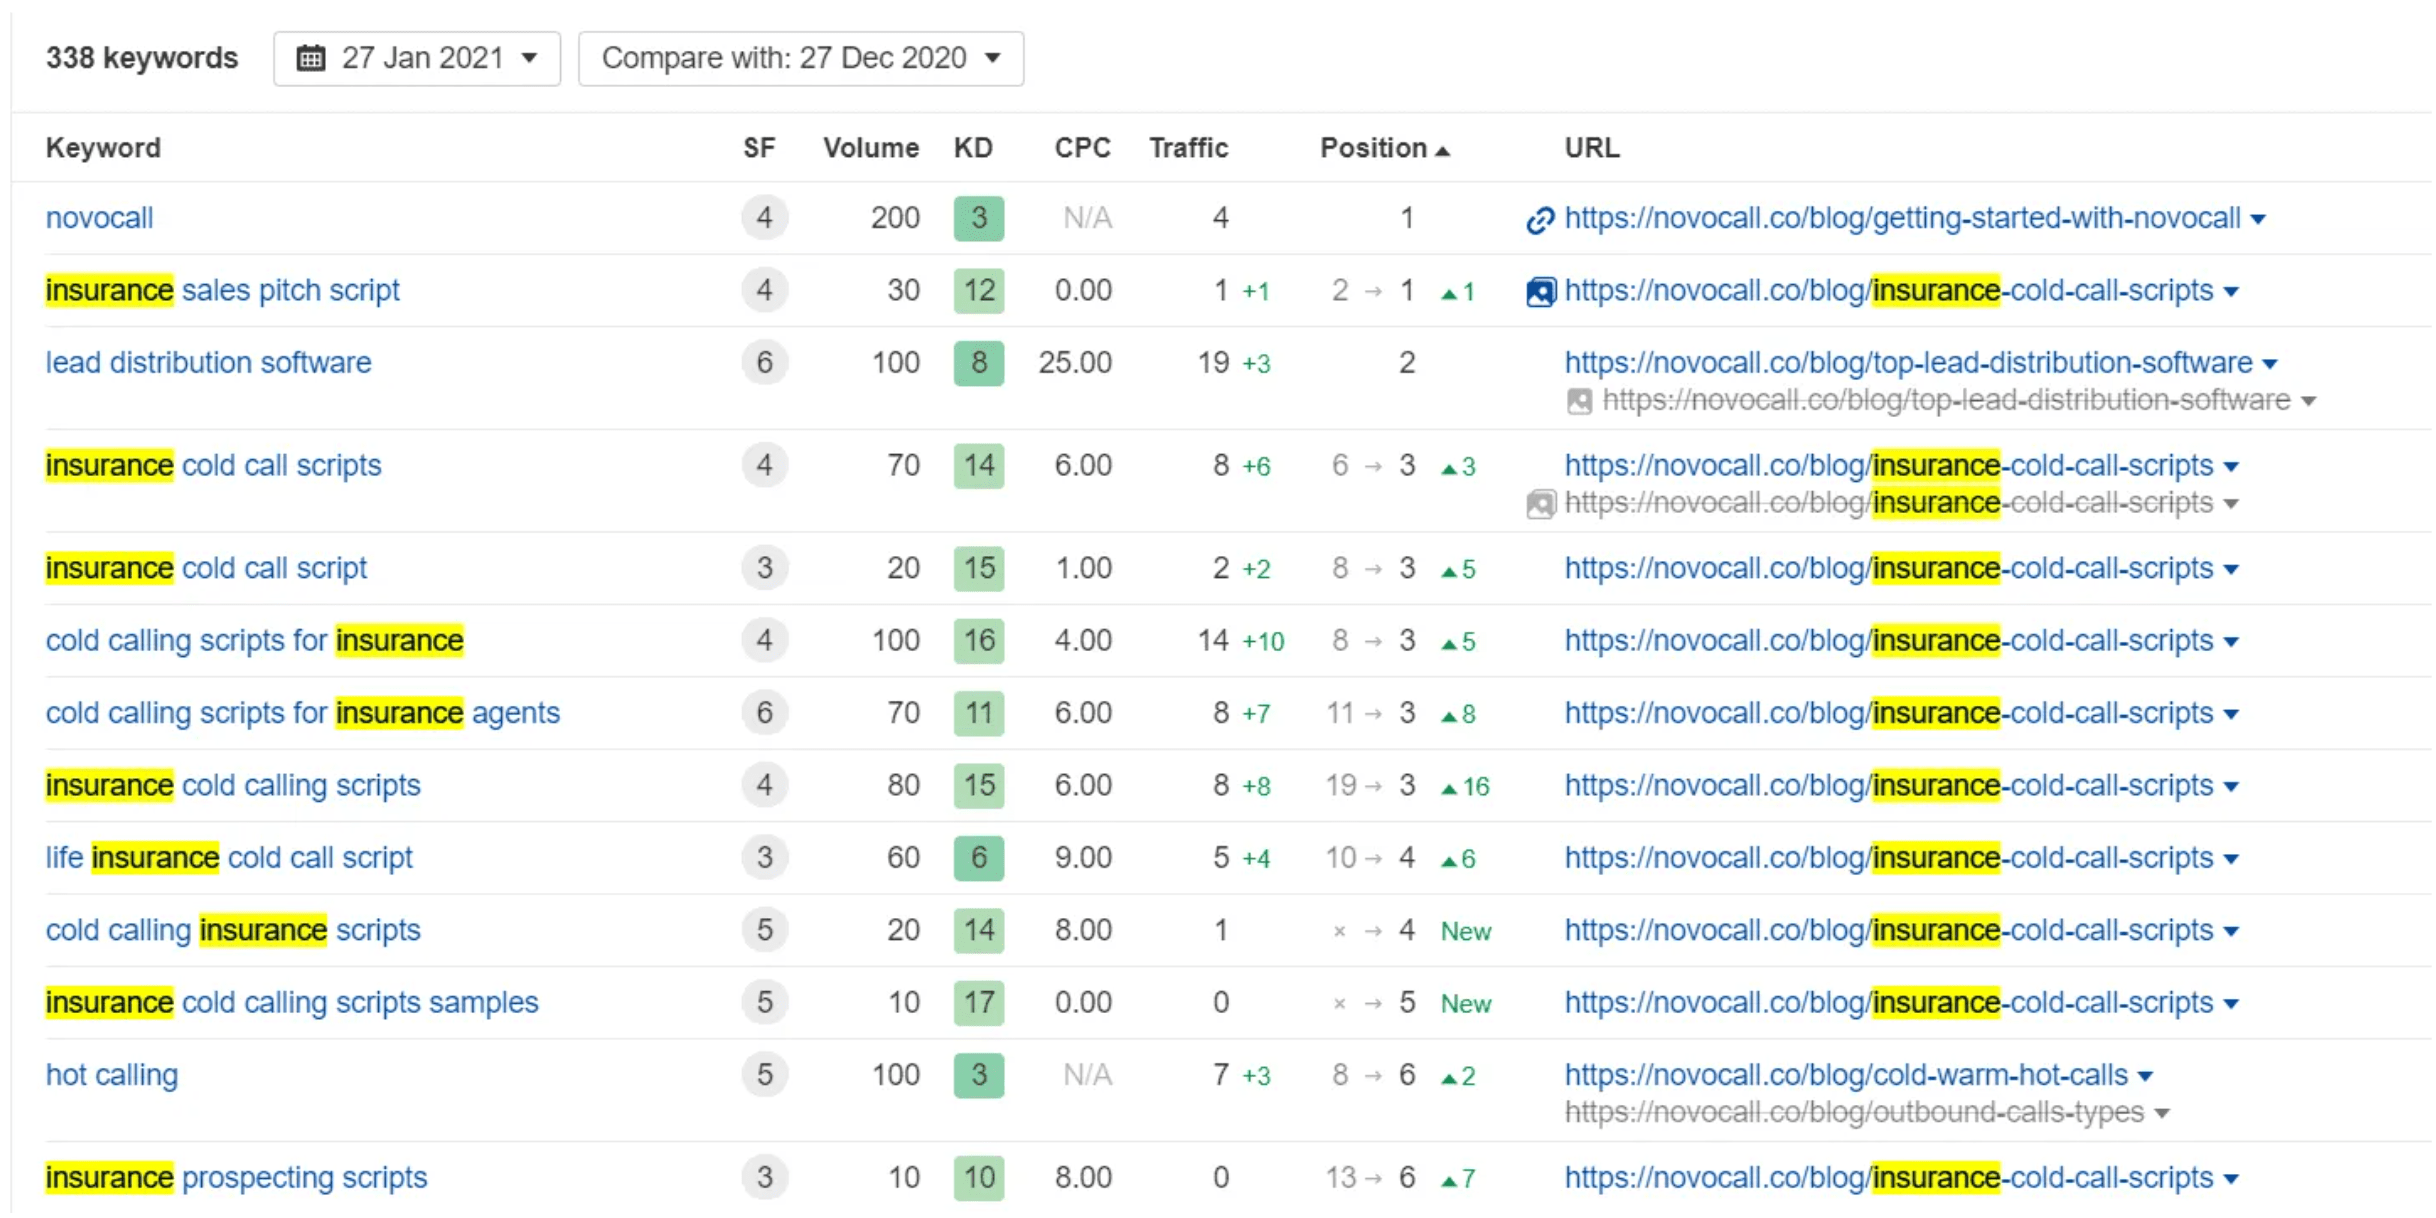The image size is (2436, 1218).
Task: Click the green KD badge 3 for novocall
Action: click(x=978, y=218)
